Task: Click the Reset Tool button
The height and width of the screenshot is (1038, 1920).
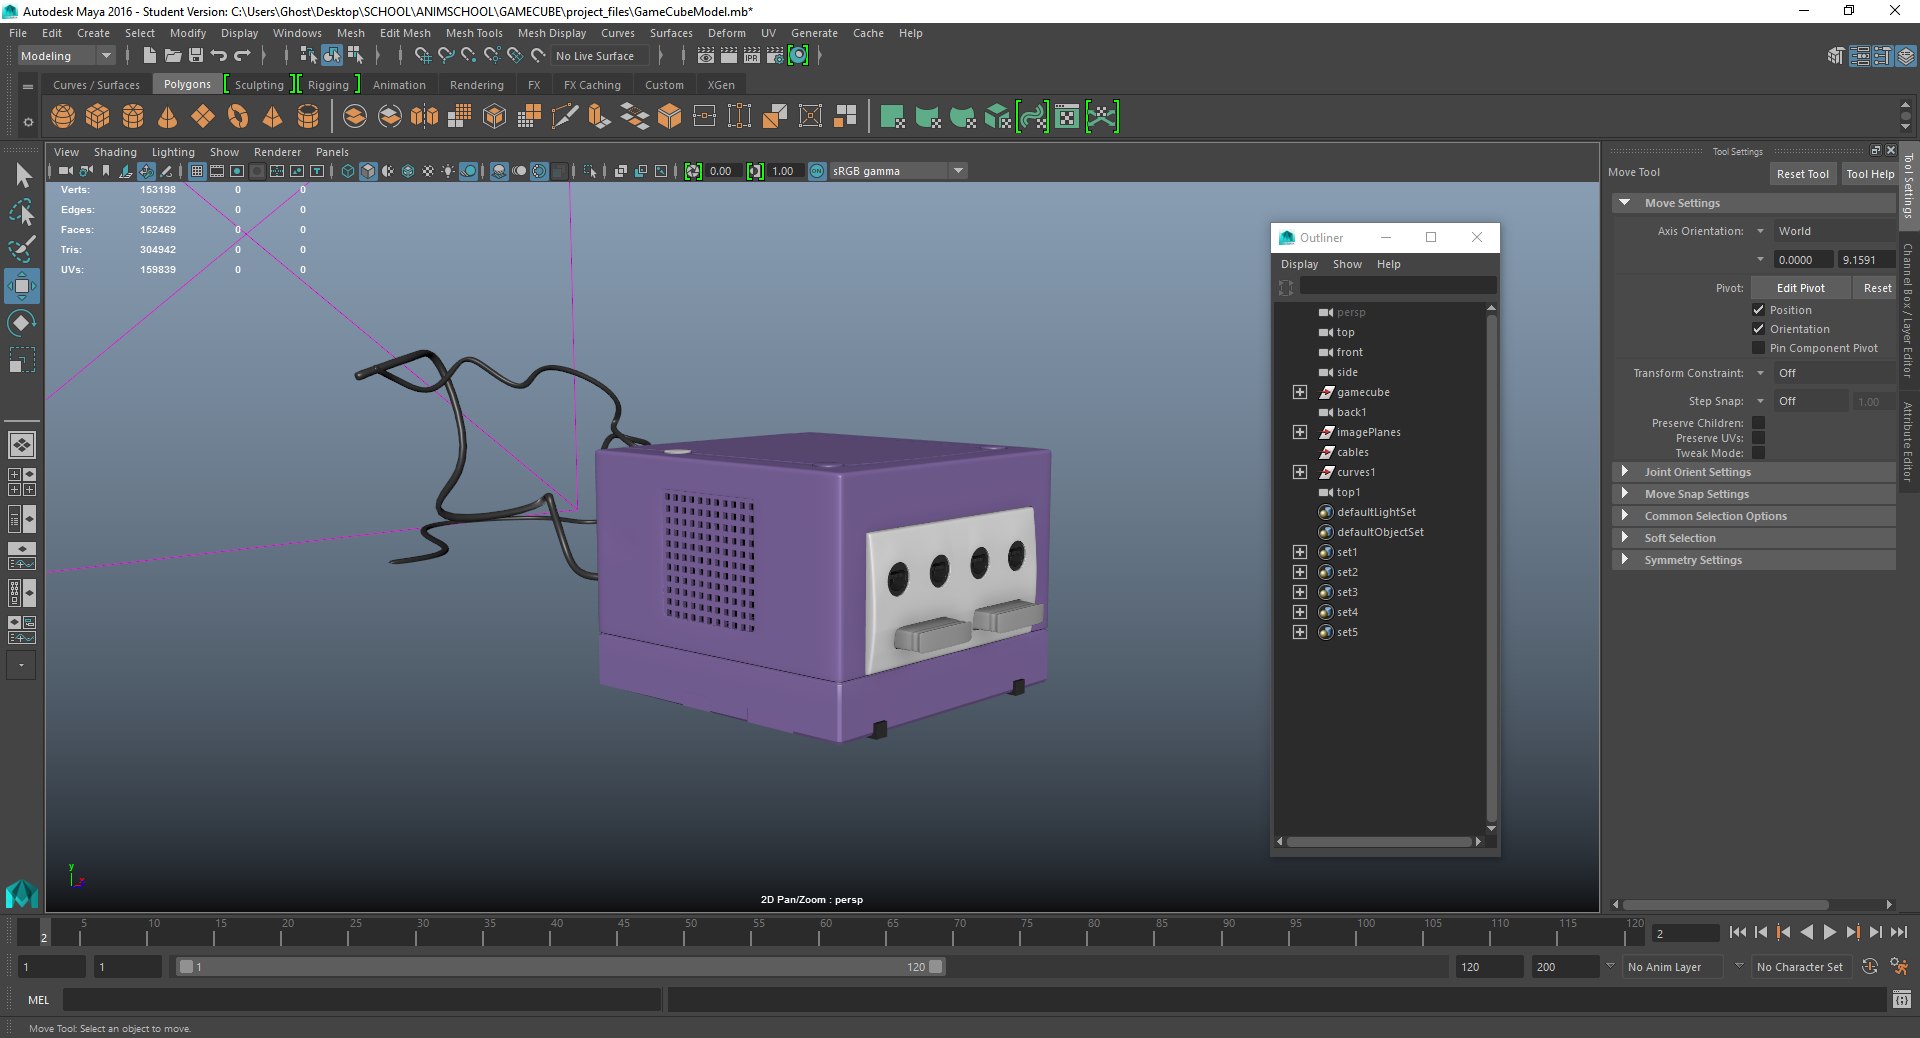Action: click(1802, 174)
